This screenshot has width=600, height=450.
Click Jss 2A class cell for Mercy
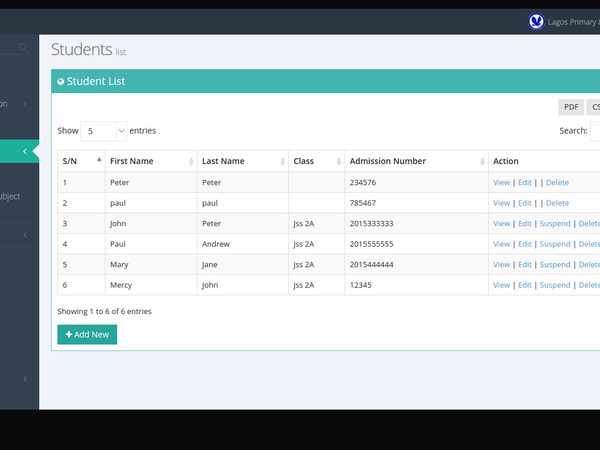[316, 285]
